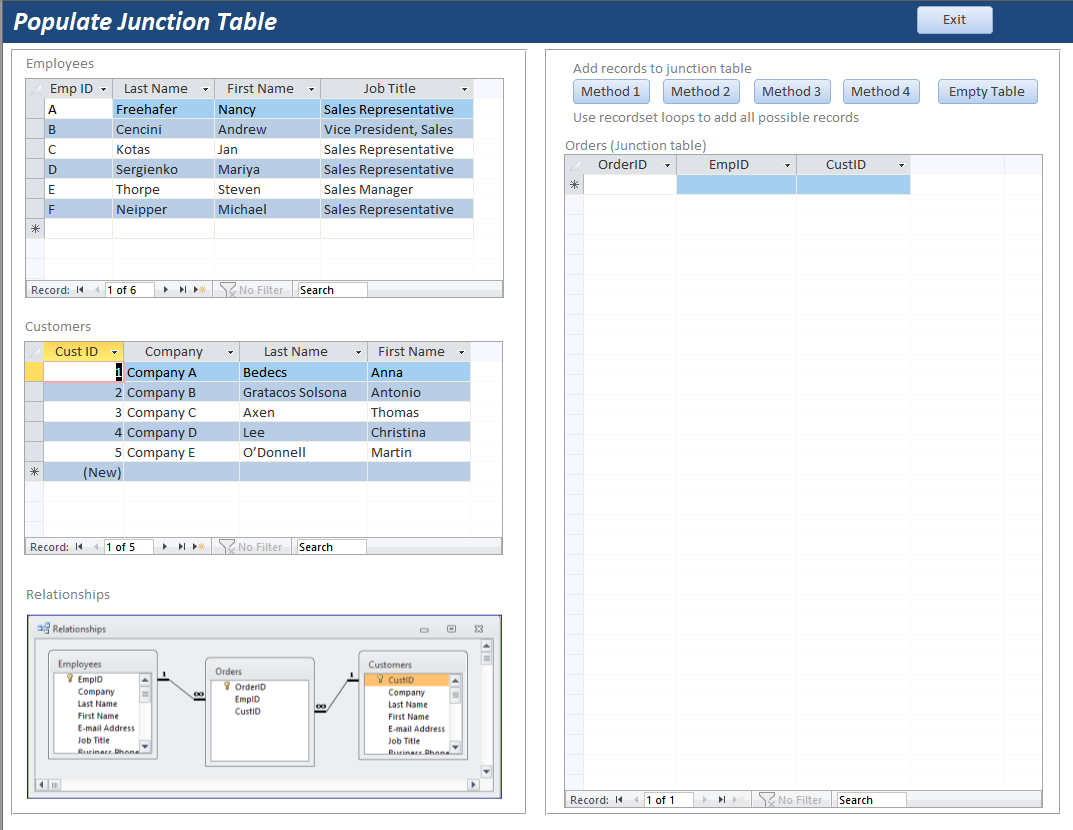Click the Relationships icon in its title bar
The image size is (1073, 830).
(41, 629)
